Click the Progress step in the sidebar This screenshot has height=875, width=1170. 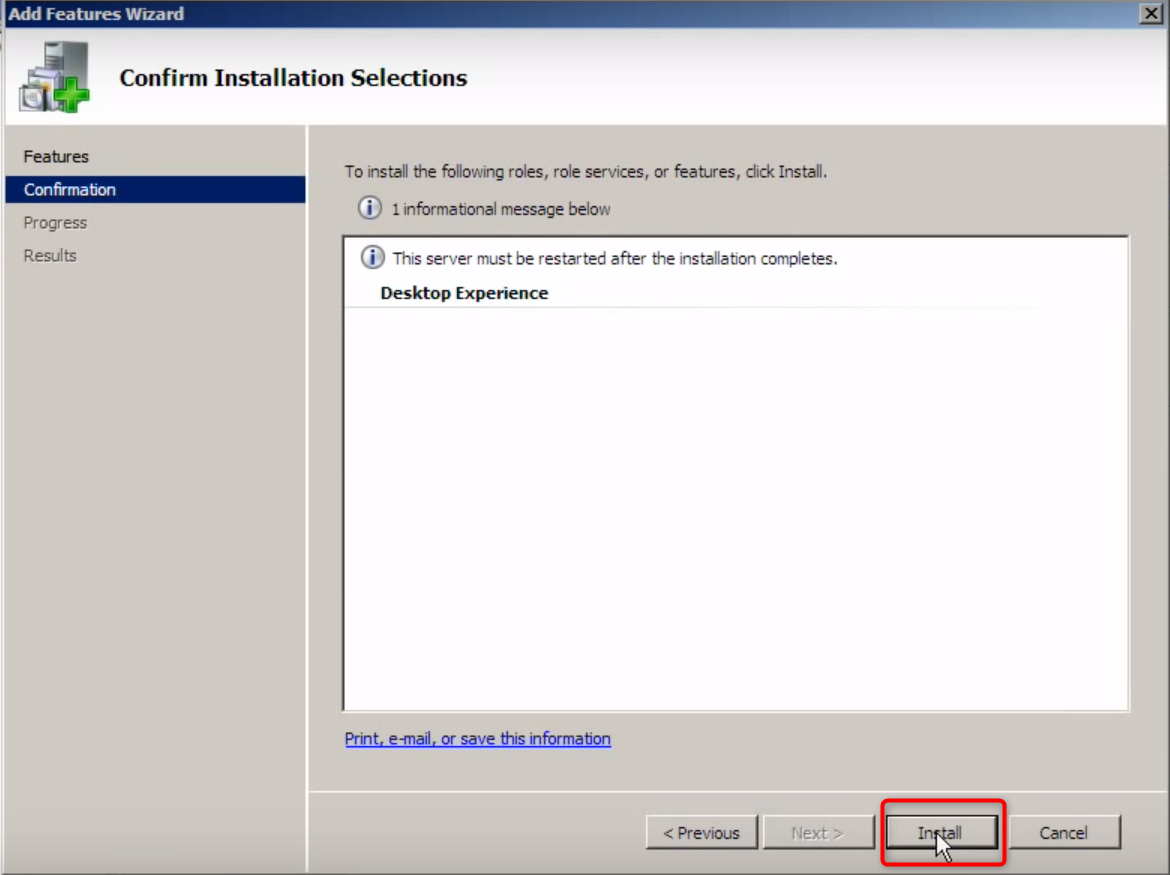[55, 223]
